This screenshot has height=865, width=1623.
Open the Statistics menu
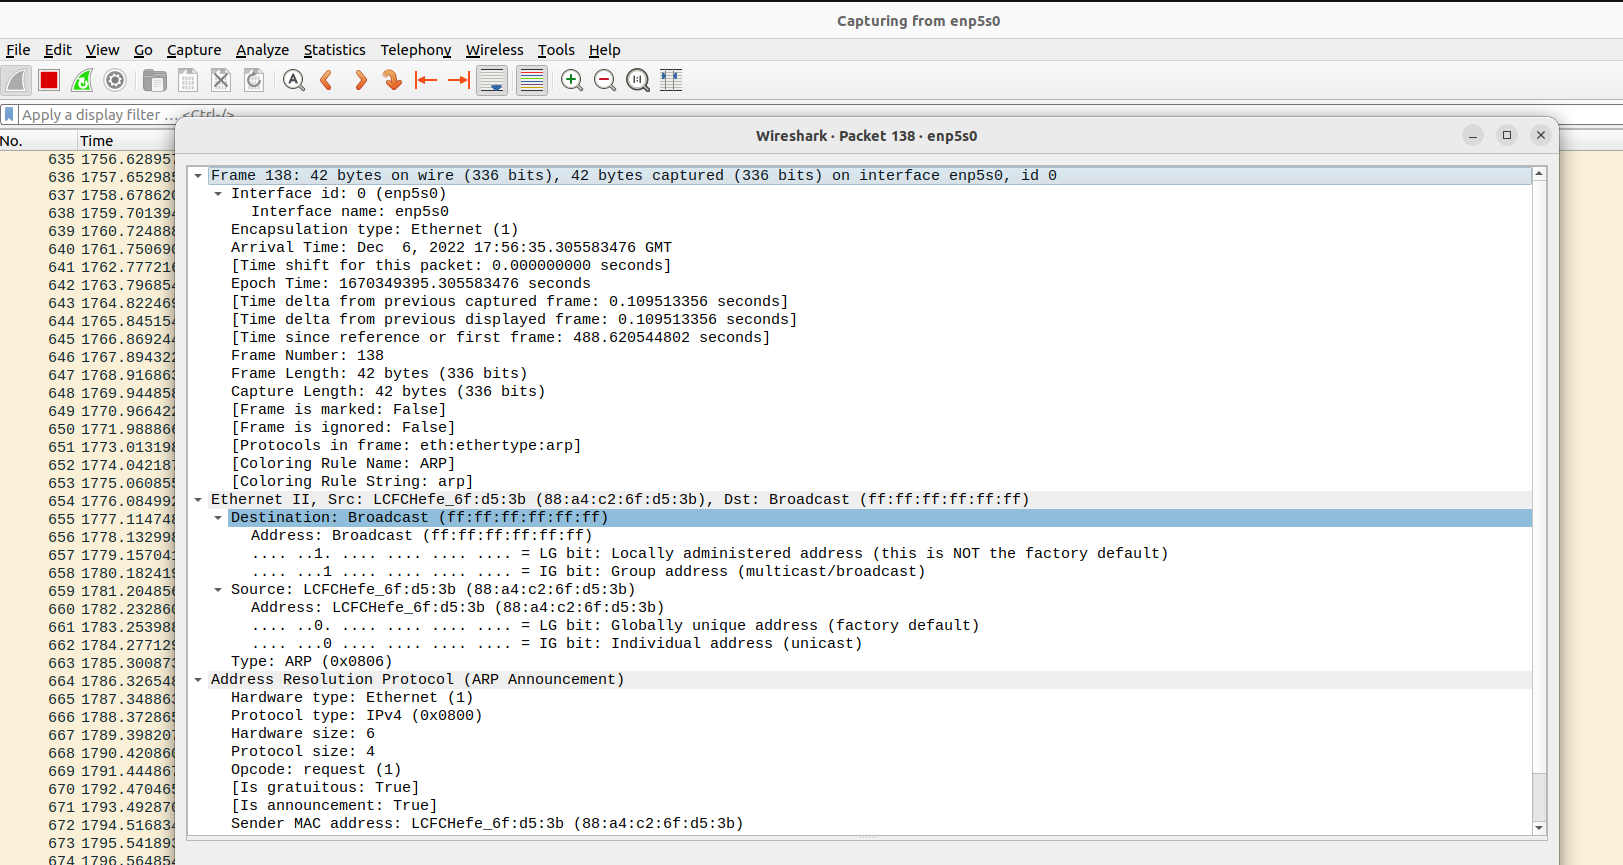point(334,50)
